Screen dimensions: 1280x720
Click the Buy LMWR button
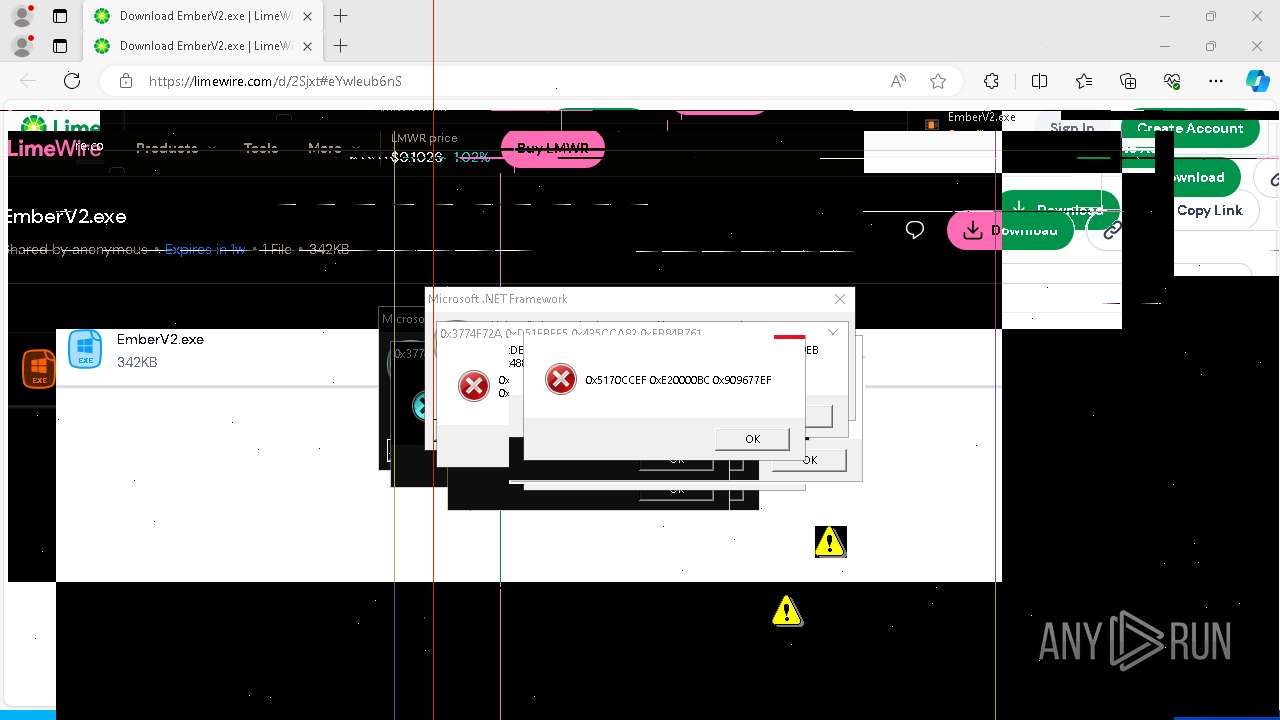pyautogui.click(x=553, y=148)
